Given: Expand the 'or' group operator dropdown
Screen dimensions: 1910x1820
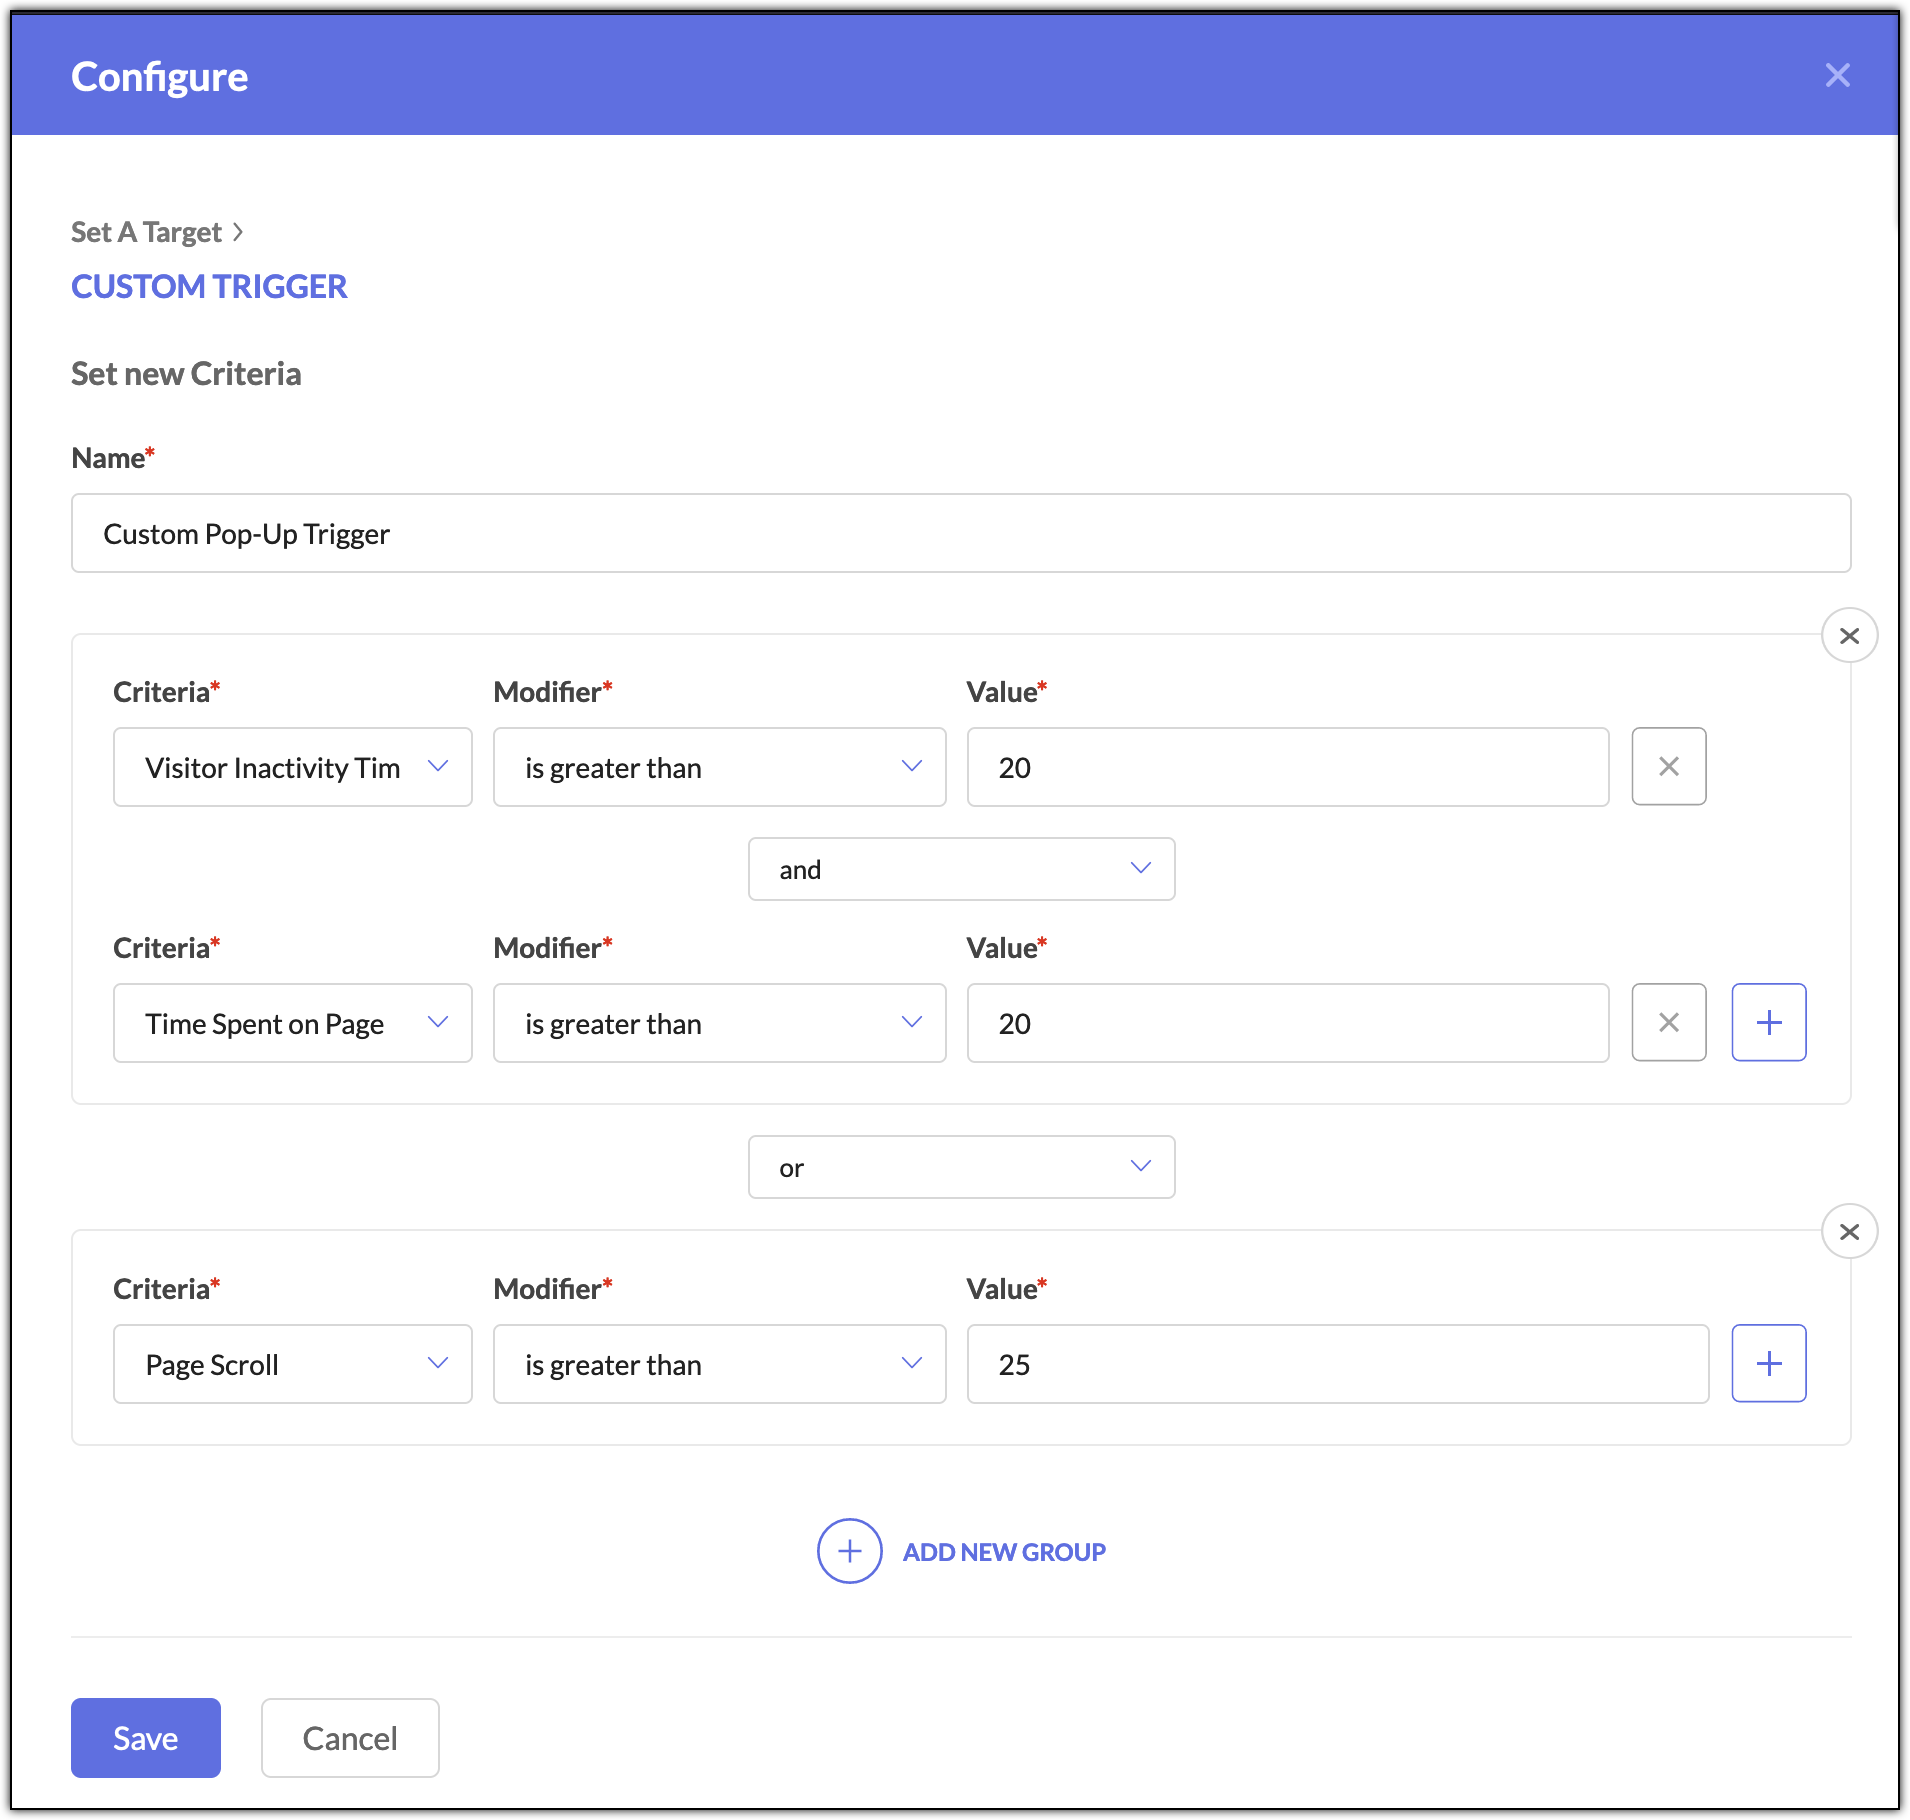Looking at the screenshot, I should (961, 1167).
